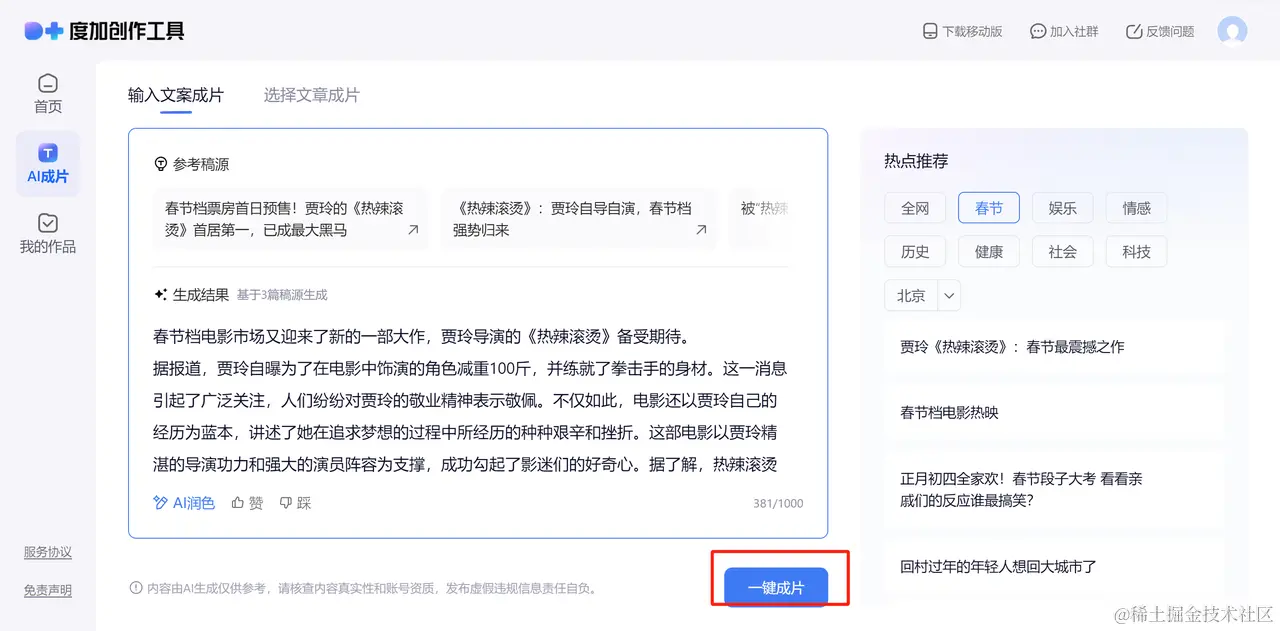Click the 生成结果 heading label
Viewport: 1280px width, 631px height.
coord(201,295)
